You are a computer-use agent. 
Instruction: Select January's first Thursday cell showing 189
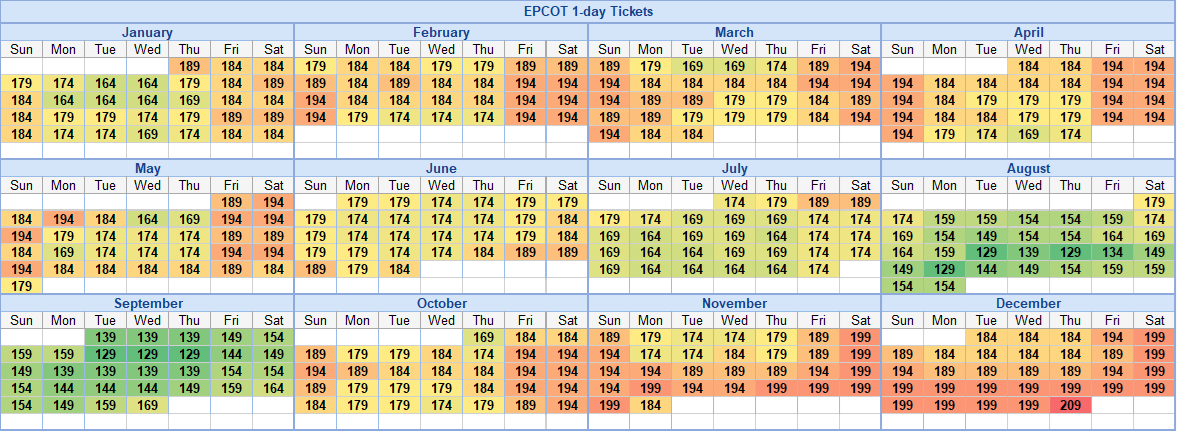pos(190,66)
